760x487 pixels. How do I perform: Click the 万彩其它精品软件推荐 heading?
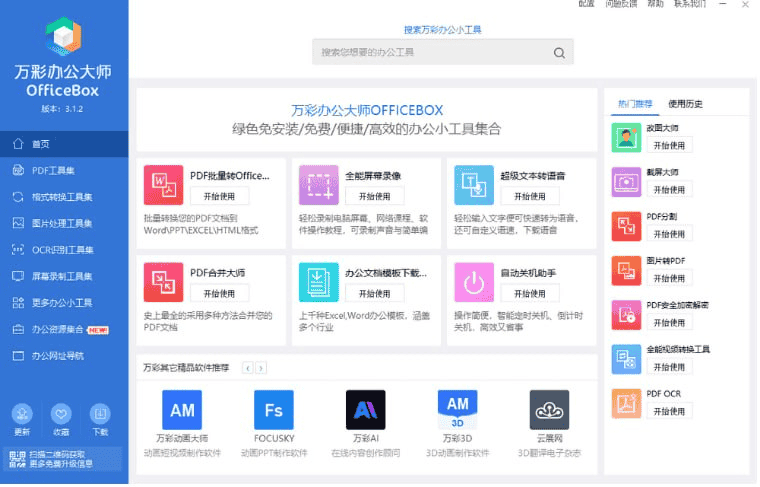click(x=187, y=369)
